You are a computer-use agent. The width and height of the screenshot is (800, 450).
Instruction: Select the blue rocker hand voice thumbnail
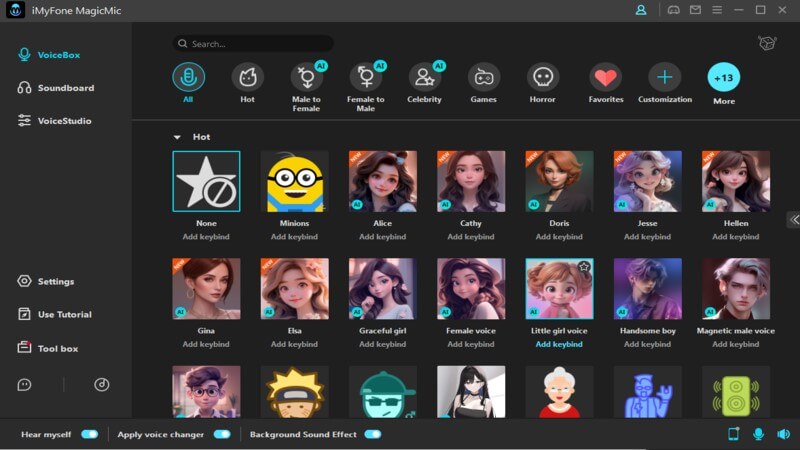[647, 392]
